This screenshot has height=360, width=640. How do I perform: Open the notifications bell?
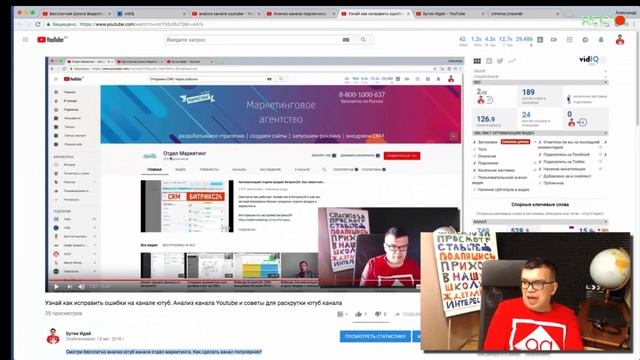[x=601, y=40]
